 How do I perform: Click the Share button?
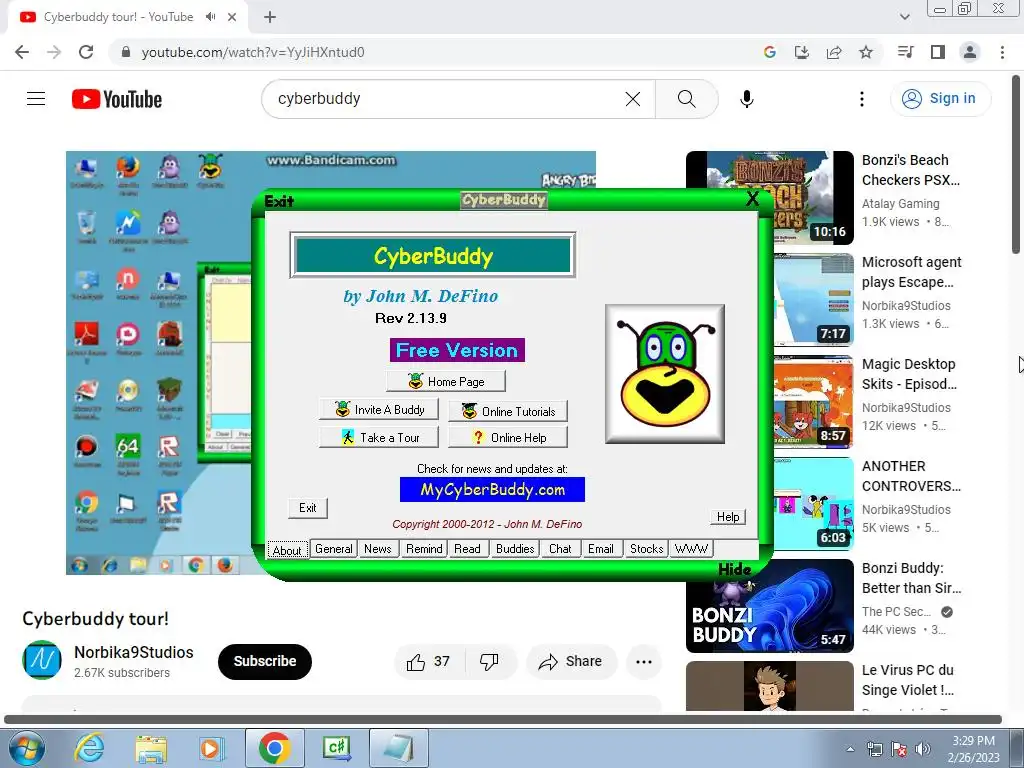(x=570, y=662)
